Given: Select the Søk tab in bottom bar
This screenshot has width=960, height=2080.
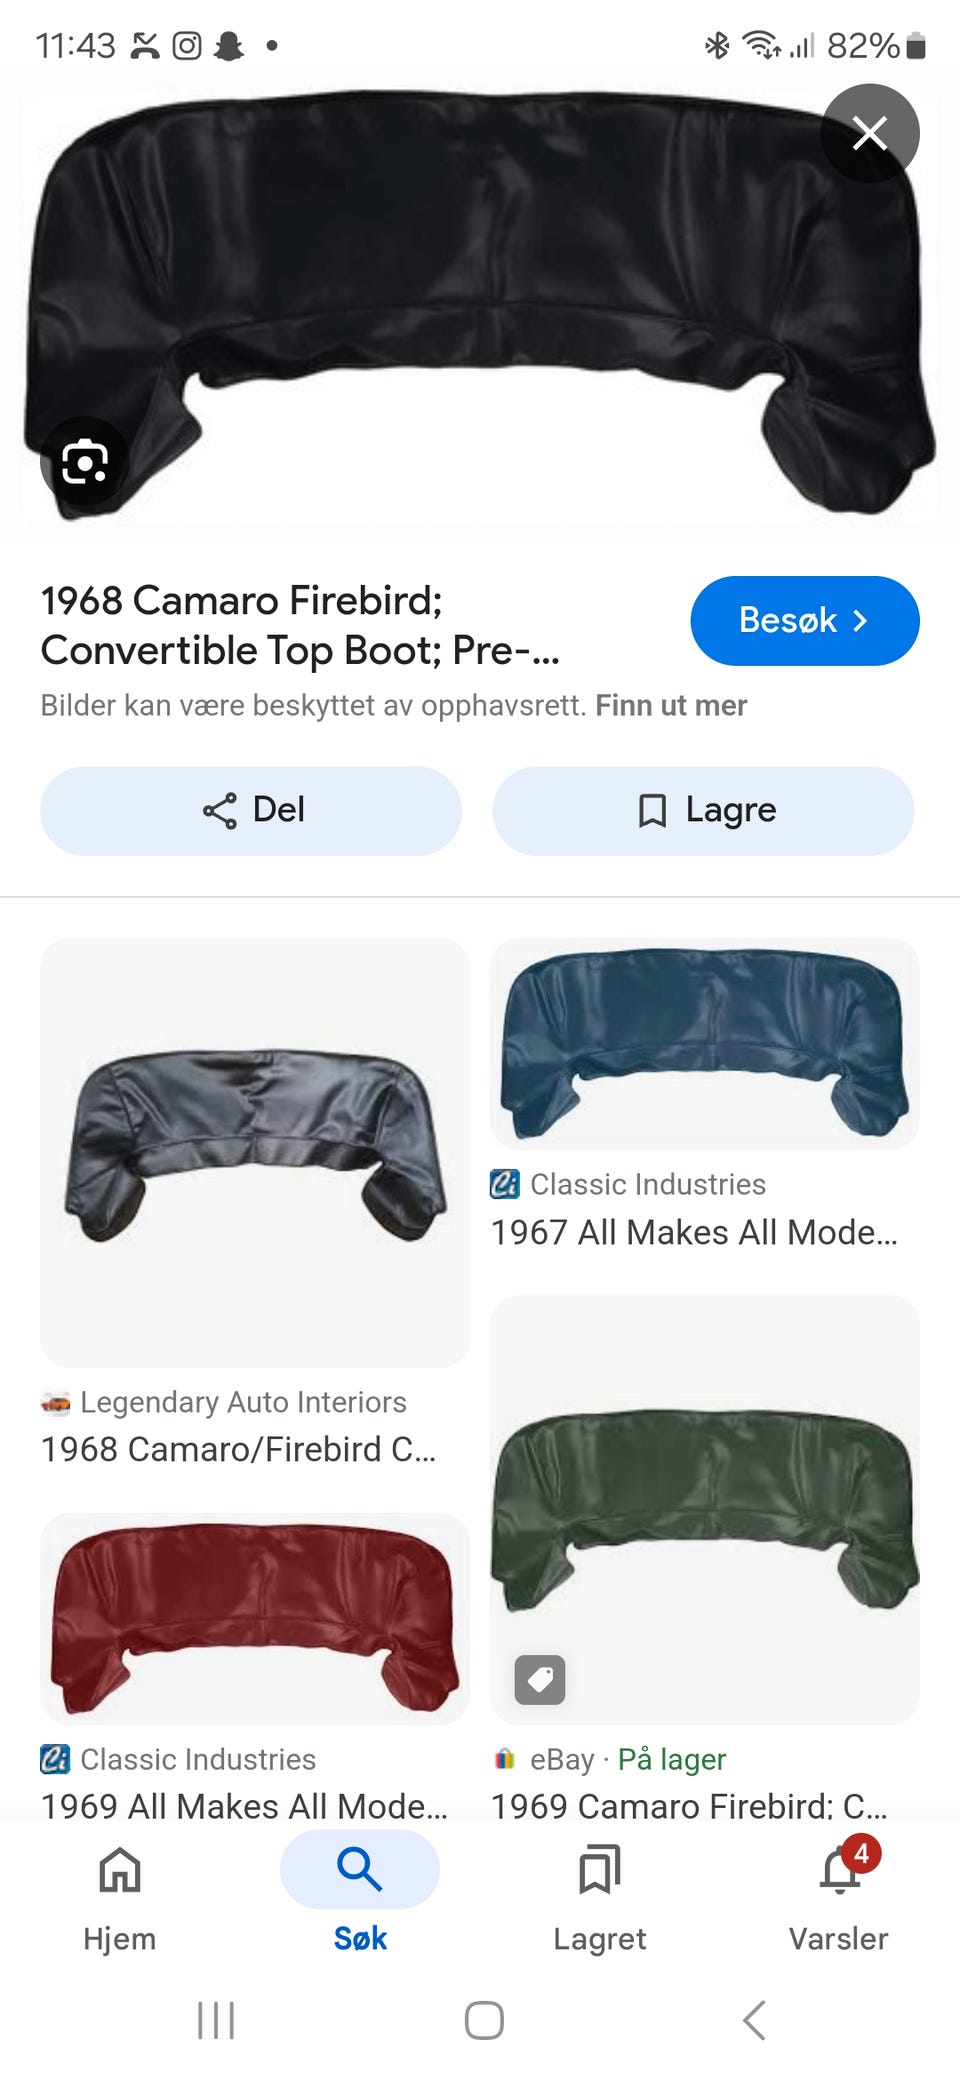Looking at the screenshot, I should click(x=360, y=1892).
